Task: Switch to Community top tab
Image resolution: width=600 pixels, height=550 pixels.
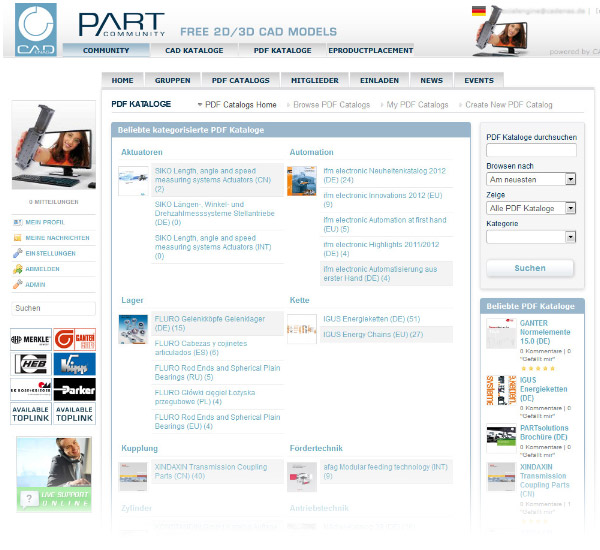Action: click(106, 50)
